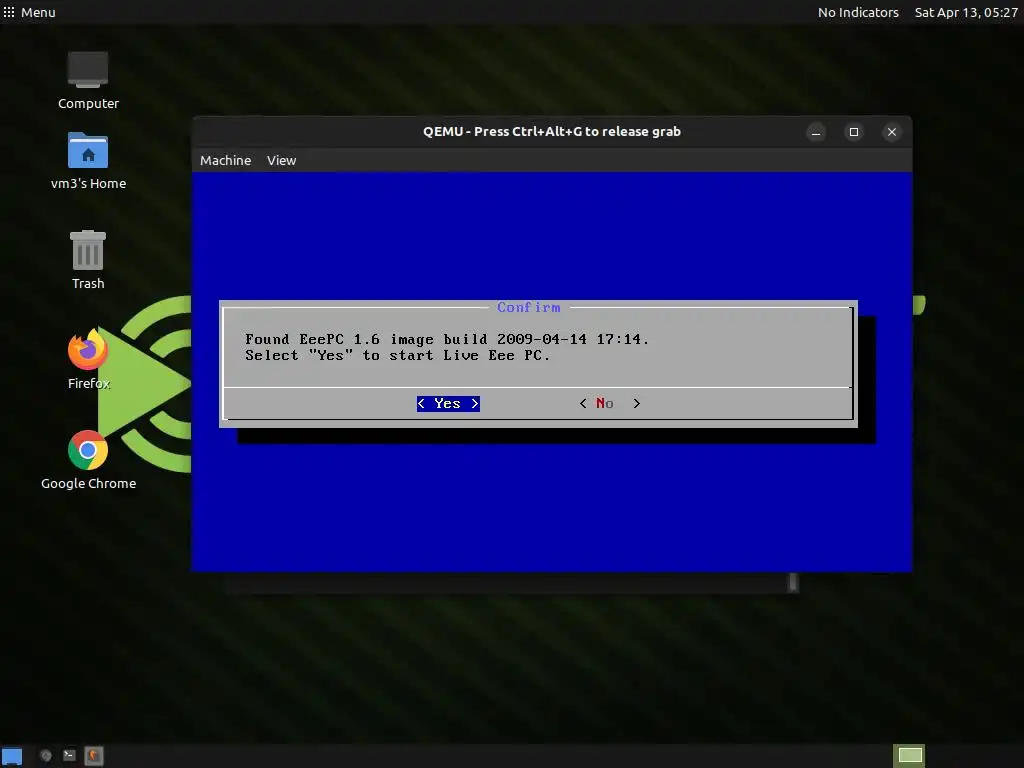Open the Machine menu in QEMU
This screenshot has height=768, width=1024.
pos(225,160)
